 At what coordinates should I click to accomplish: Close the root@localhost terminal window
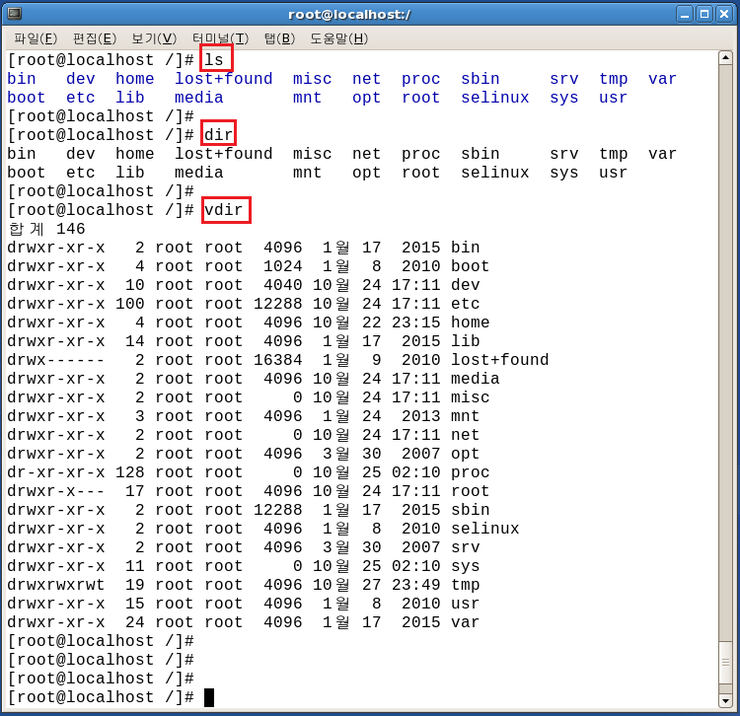724,14
